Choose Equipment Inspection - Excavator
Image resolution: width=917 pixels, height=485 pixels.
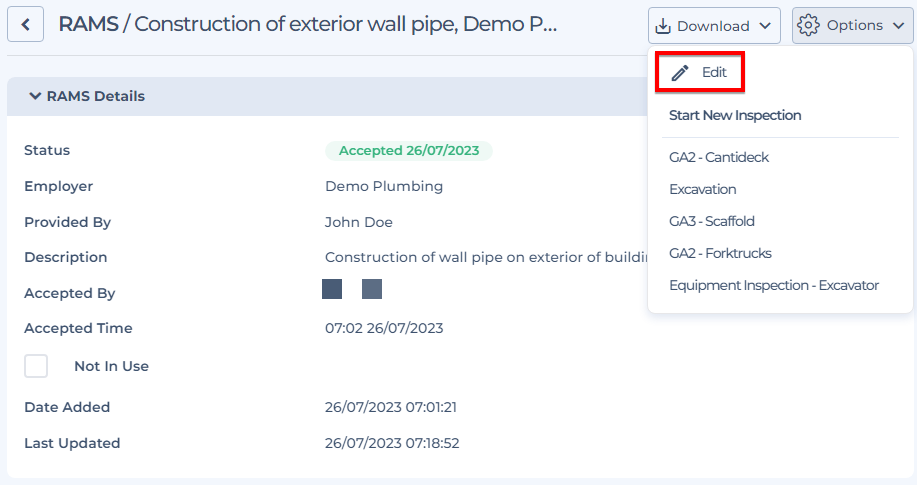point(774,286)
